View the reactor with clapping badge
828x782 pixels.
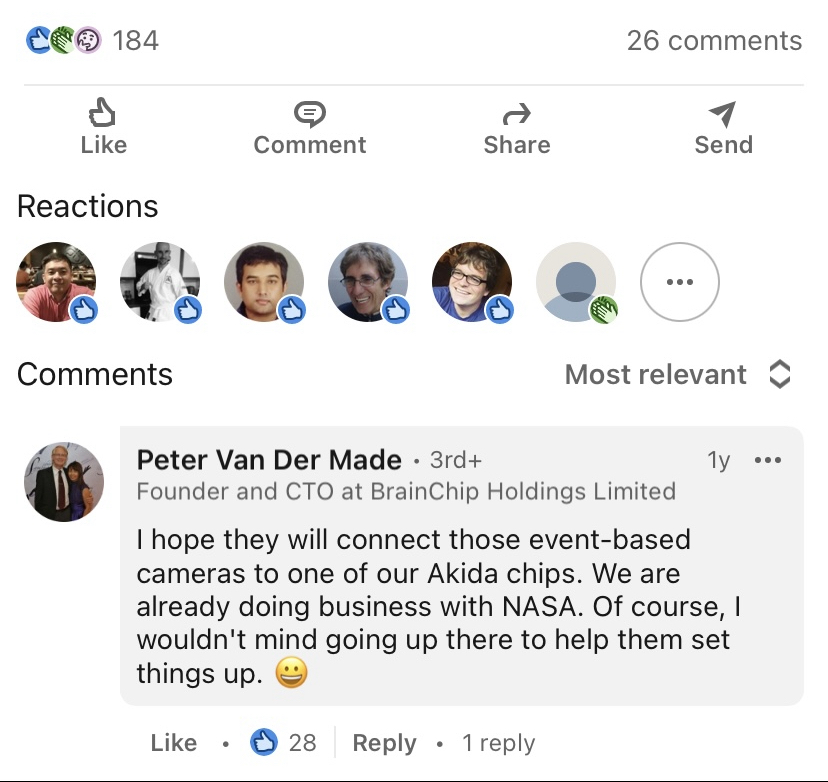pos(576,282)
